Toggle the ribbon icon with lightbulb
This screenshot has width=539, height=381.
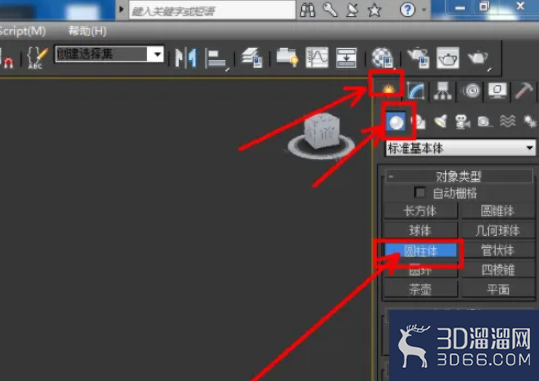[287, 57]
